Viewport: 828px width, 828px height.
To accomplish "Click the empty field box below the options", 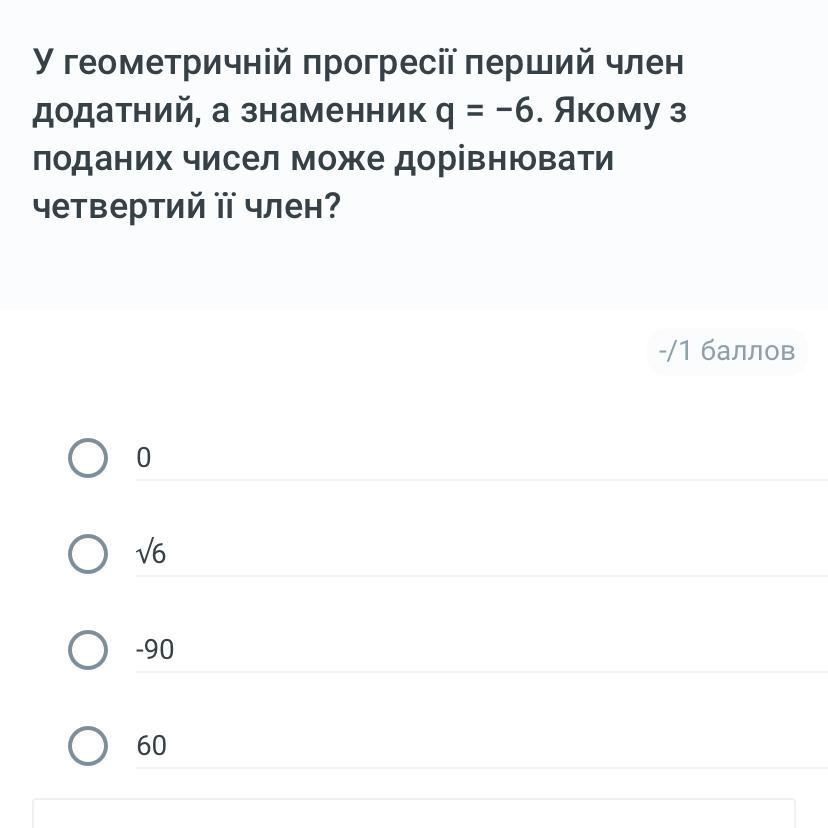I will (414, 813).
